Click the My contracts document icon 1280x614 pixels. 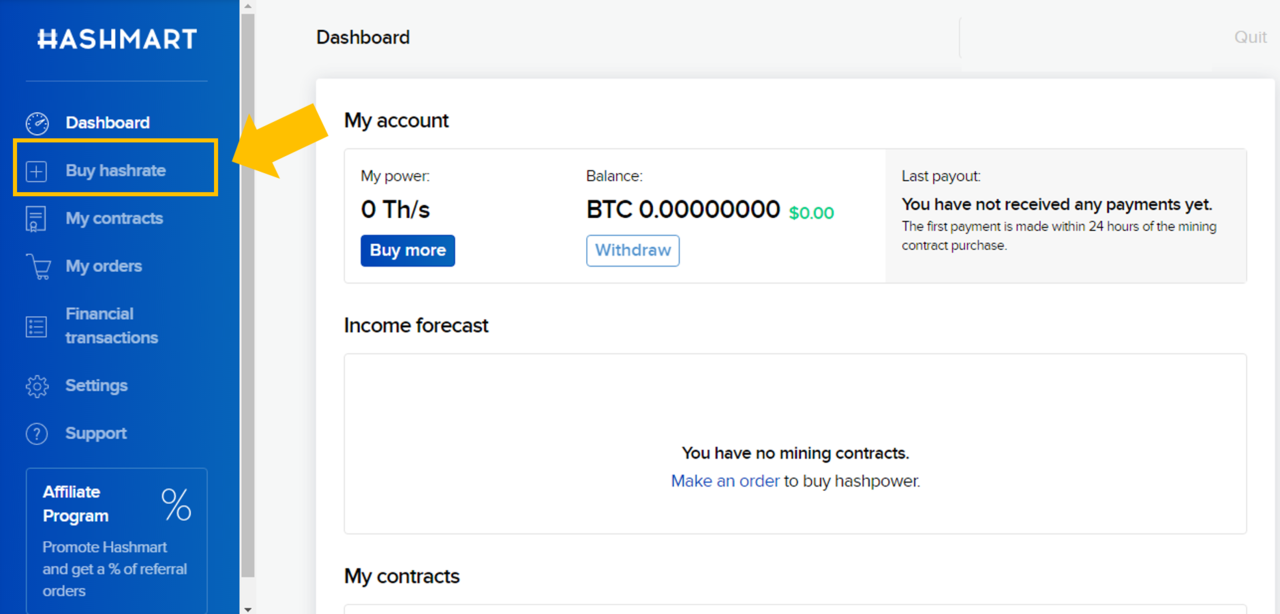(x=36, y=219)
